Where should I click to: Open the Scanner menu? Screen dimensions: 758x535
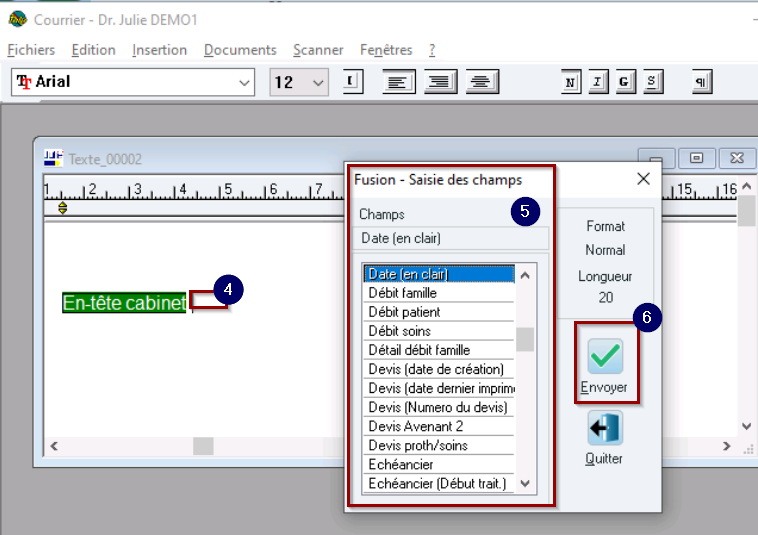(x=318, y=50)
